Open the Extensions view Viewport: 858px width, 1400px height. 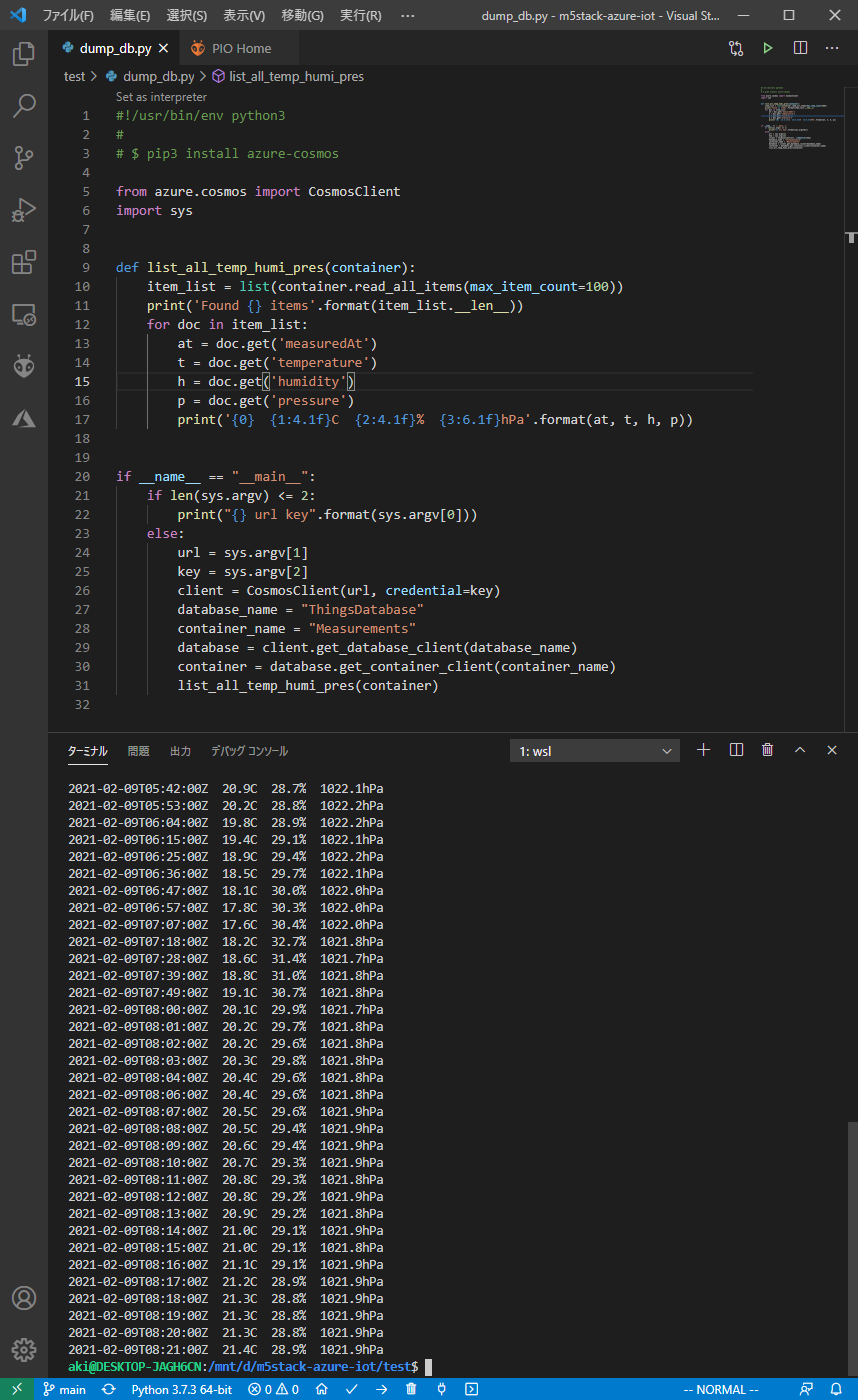tap(24, 262)
